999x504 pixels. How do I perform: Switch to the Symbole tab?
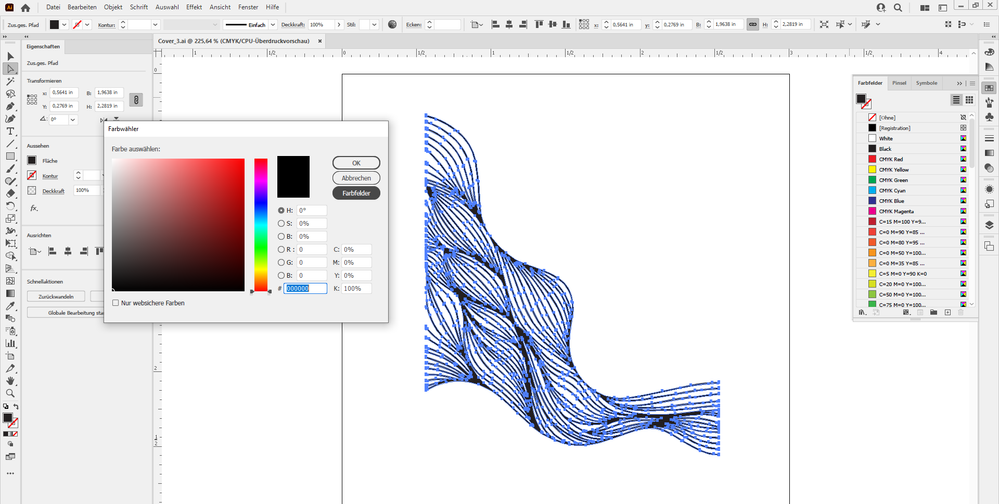tap(926, 83)
